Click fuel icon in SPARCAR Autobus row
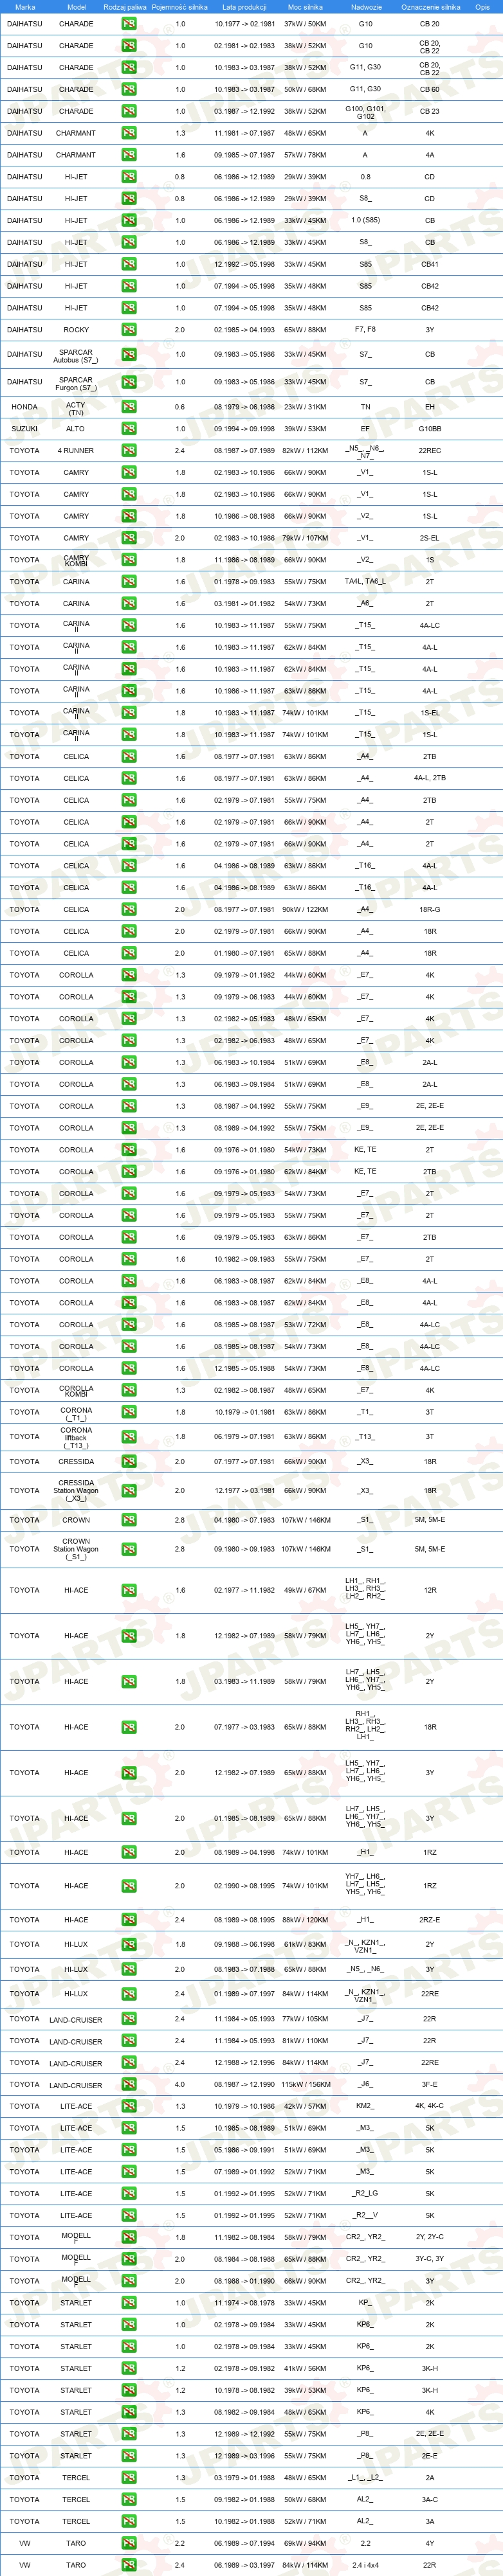The width and height of the screenshot is (503, 2576). point(129,354)
